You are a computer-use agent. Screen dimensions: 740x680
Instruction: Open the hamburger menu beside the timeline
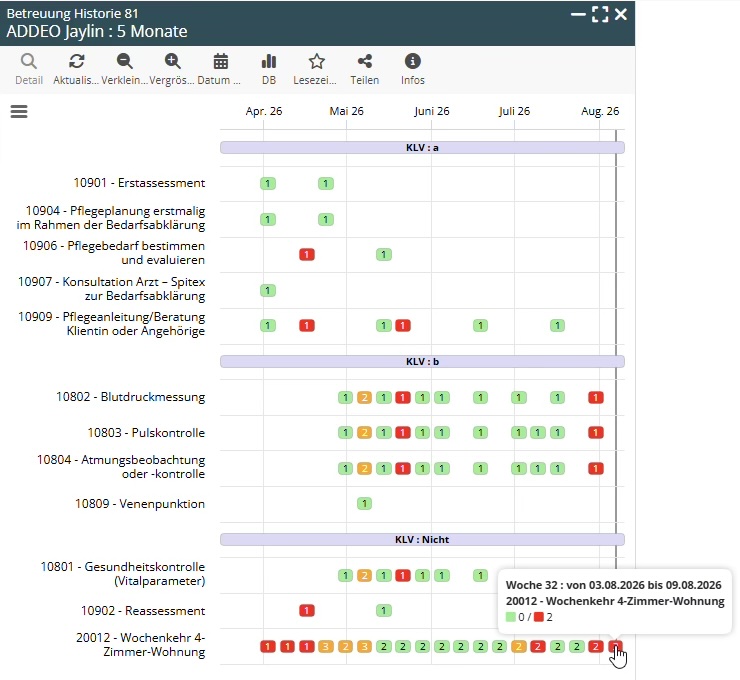pyautogui.click(x=19, y=111)
